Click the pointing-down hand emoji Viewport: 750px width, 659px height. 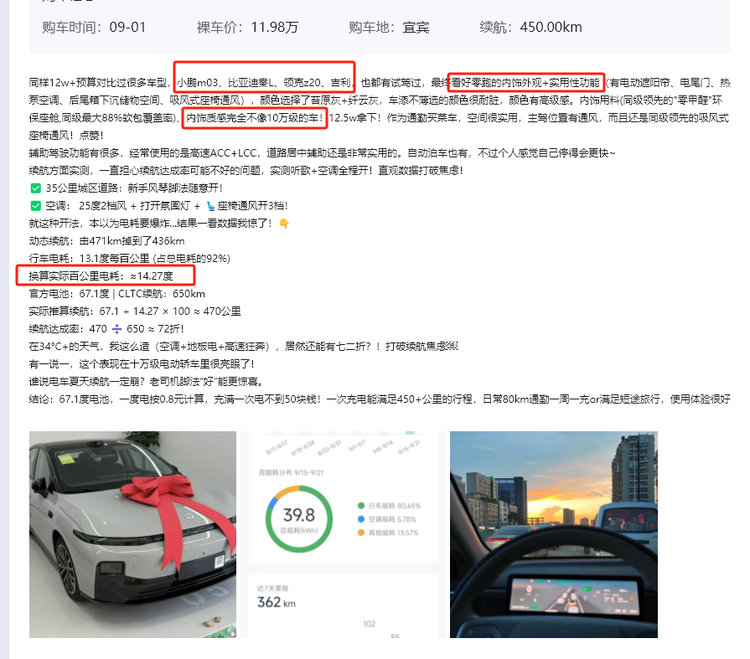(284, 223)
